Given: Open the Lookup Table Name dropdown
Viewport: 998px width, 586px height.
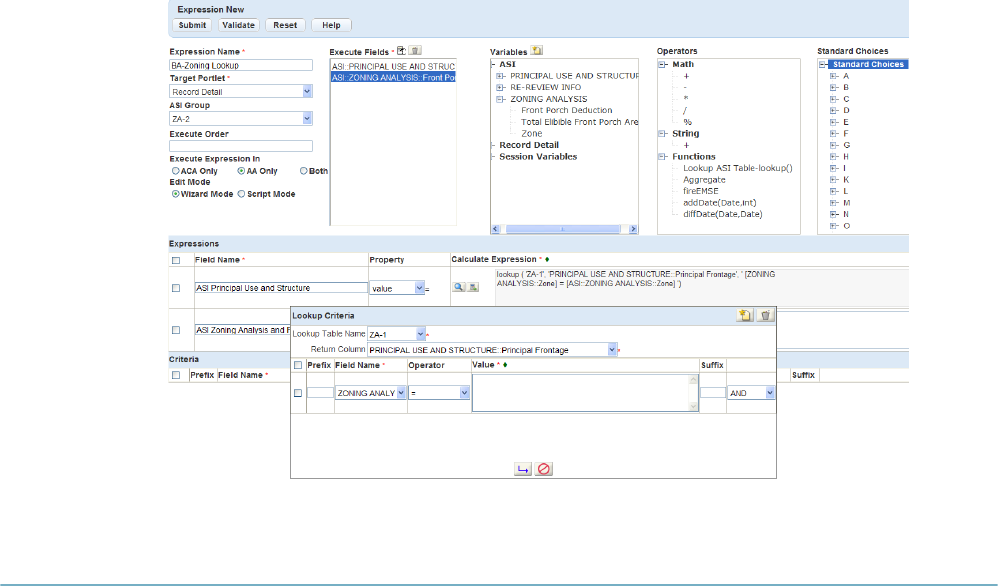Looking at the screenshot, I should click(x=420, y=334).
